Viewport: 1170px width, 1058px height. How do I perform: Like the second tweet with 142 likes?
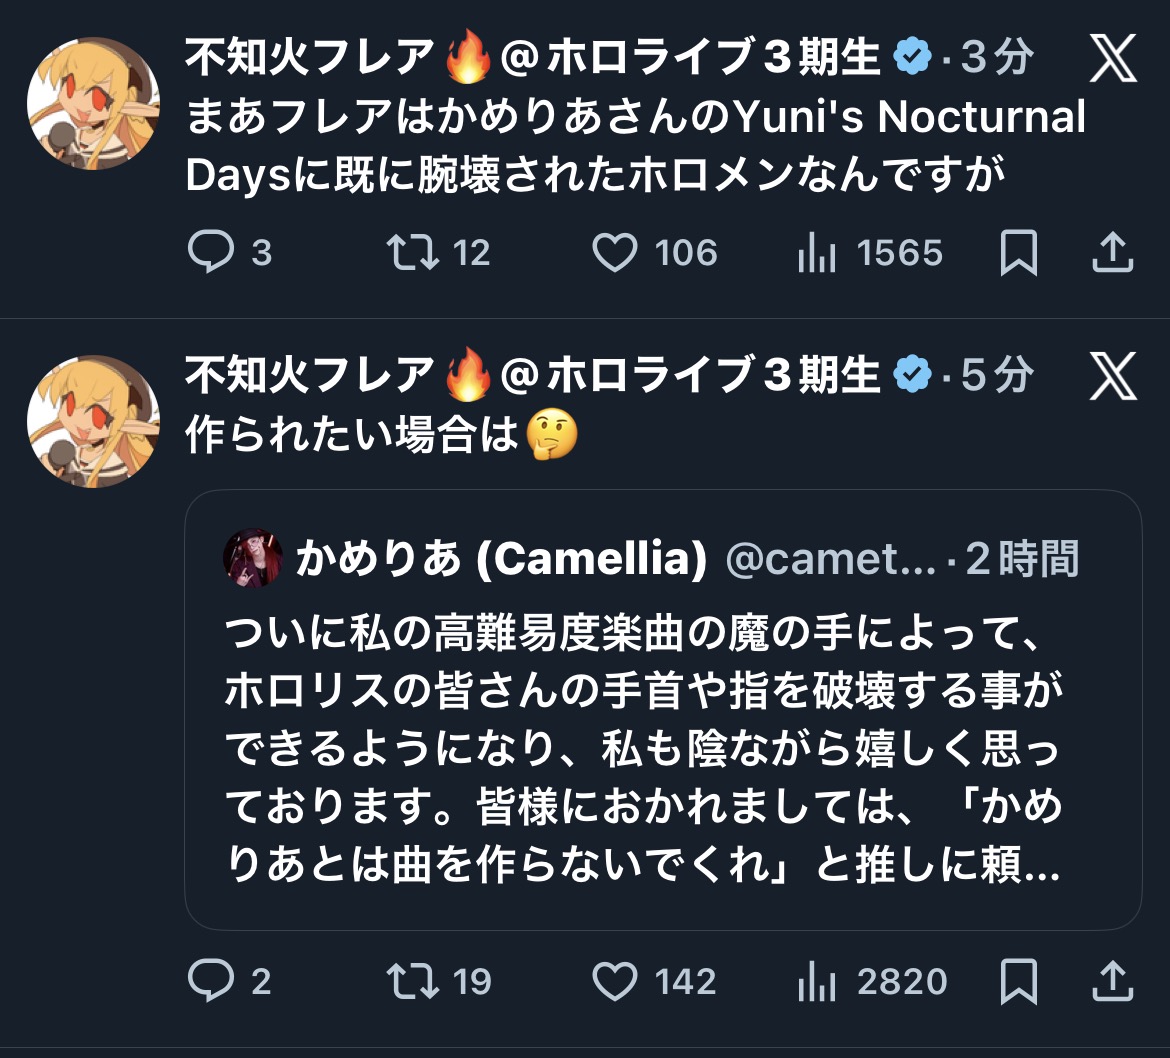614,981
